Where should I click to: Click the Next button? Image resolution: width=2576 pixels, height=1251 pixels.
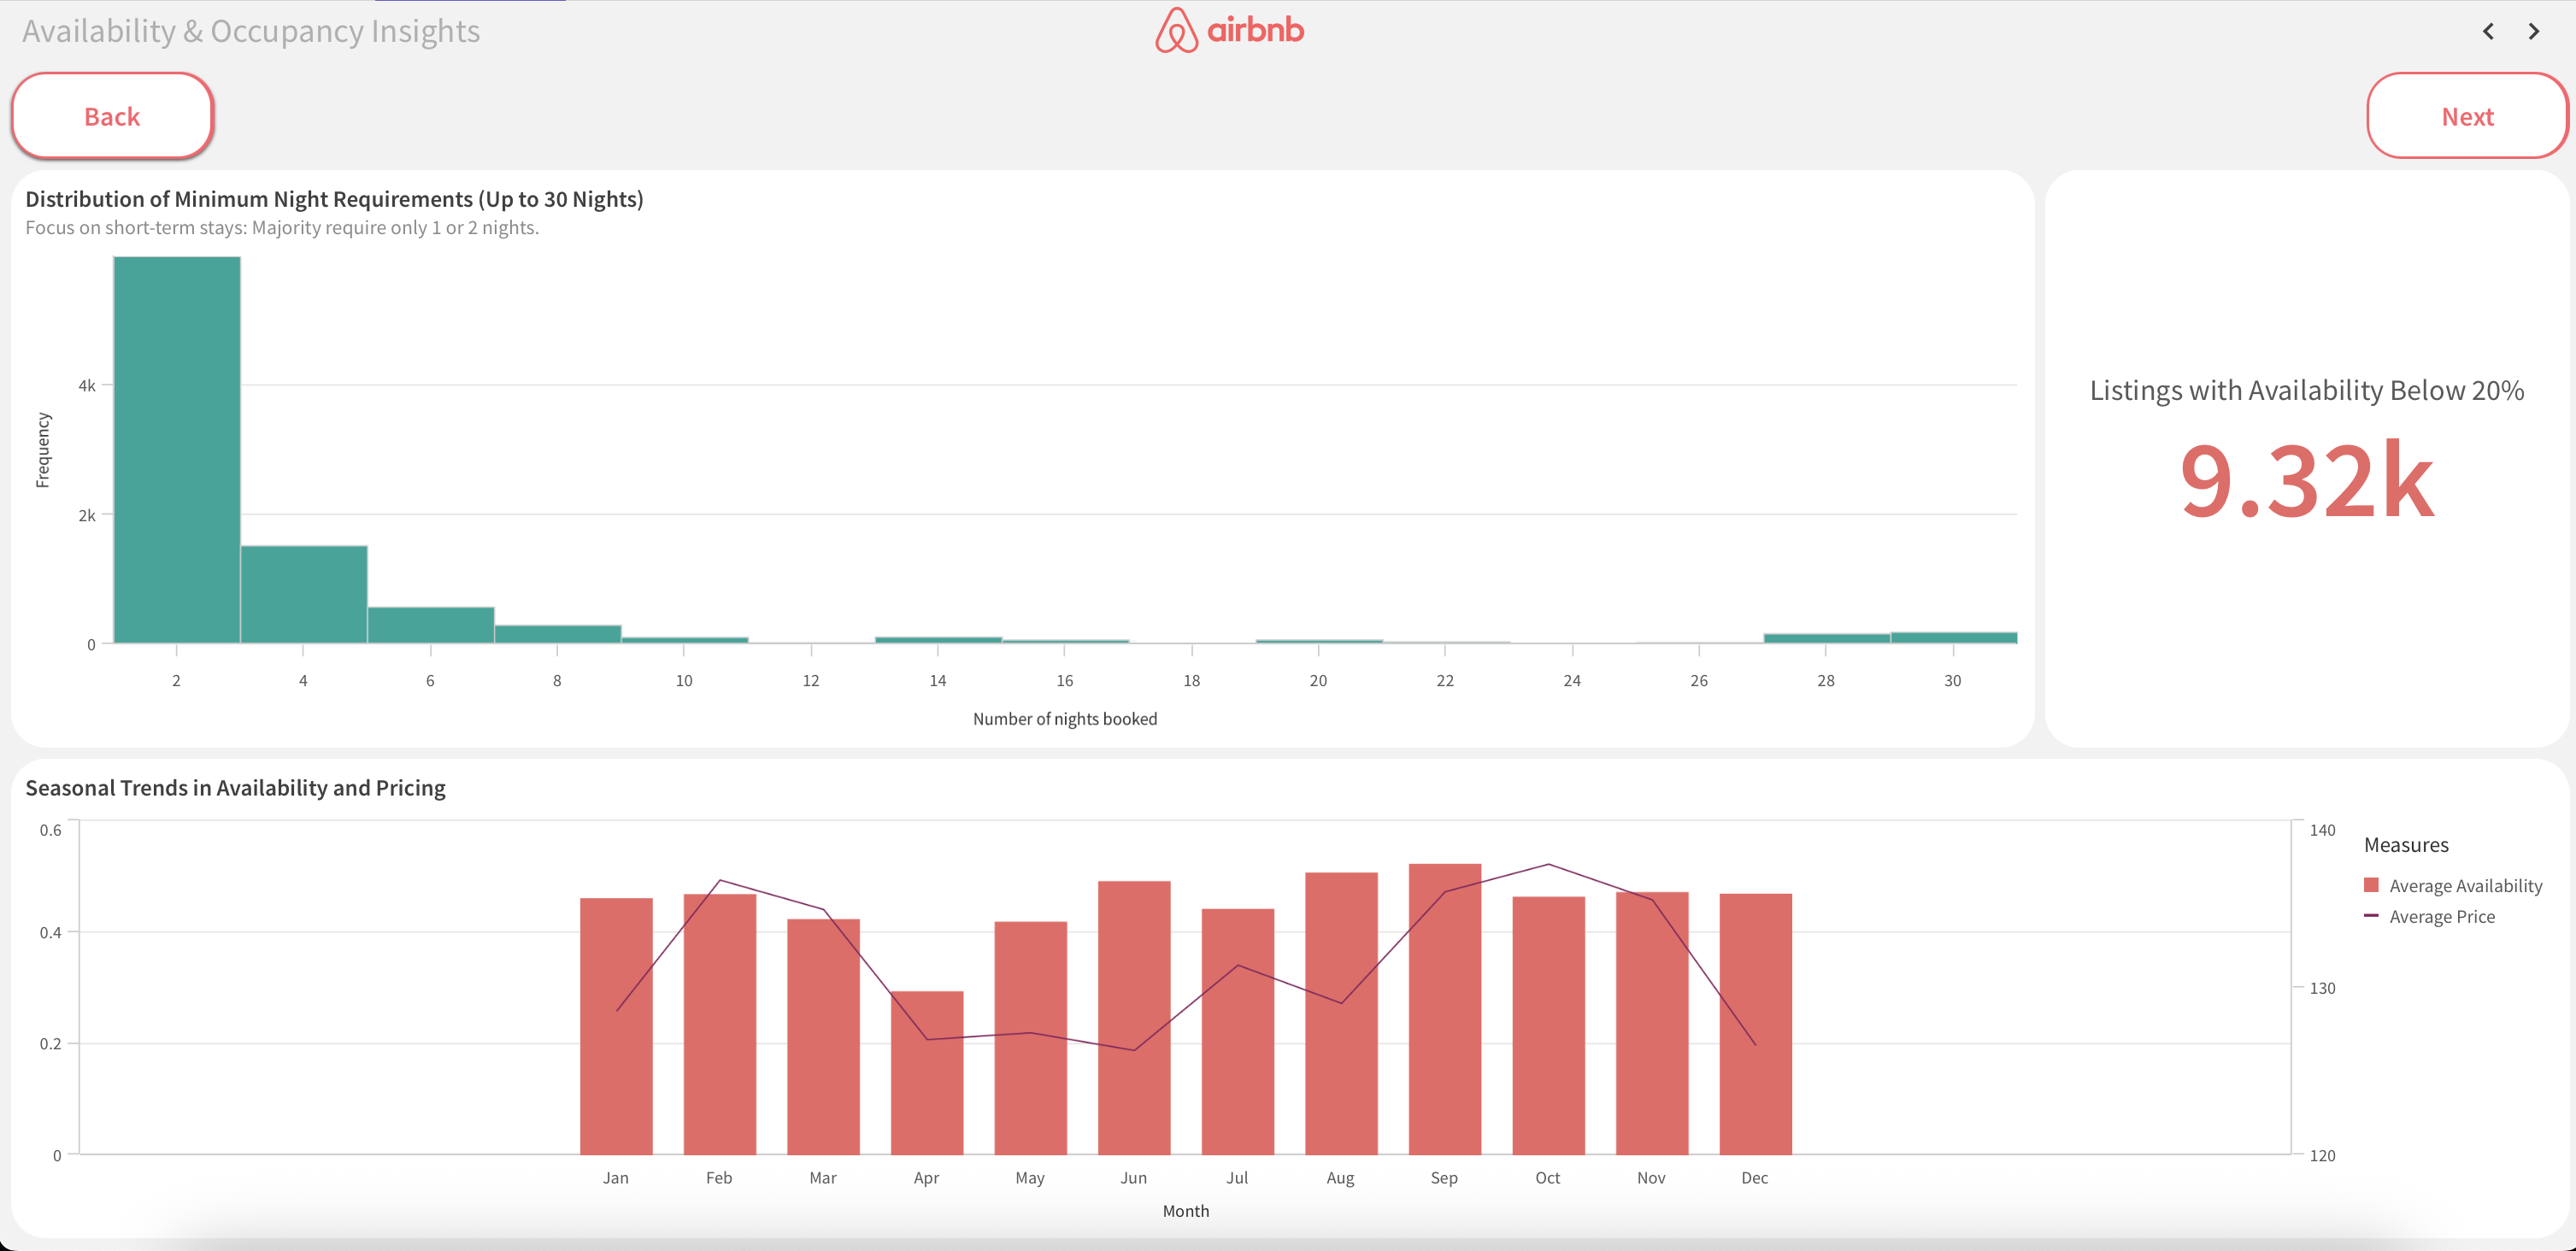(x=2467, y=115)
